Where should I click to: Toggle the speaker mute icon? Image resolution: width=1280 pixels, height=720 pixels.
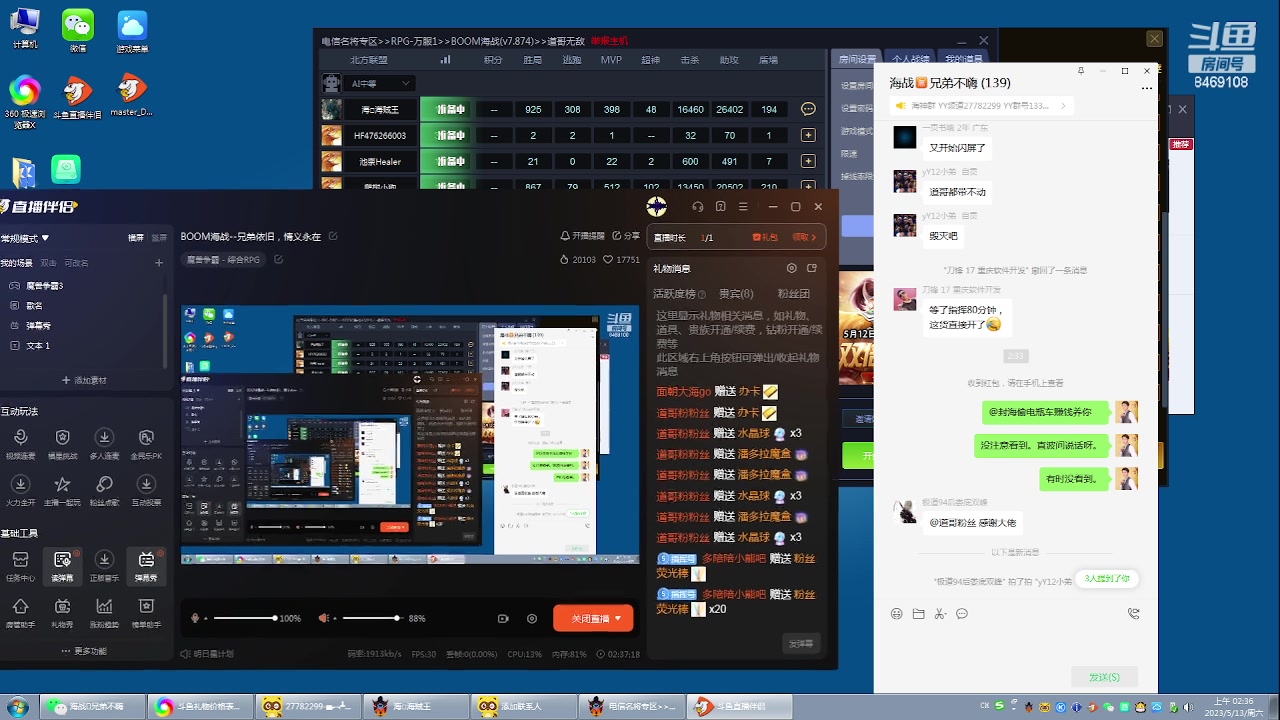click(x=324, y=618)
